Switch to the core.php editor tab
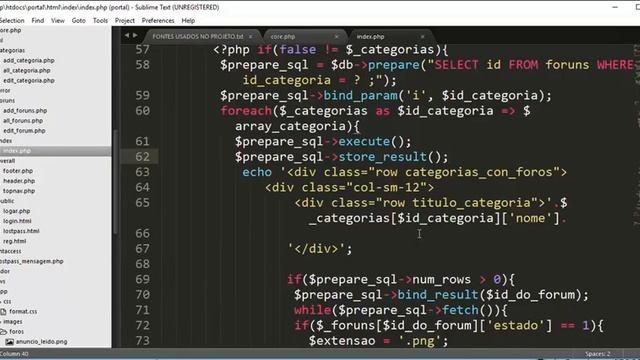Viewport: 640px width, 360px height. click(282, 37)
